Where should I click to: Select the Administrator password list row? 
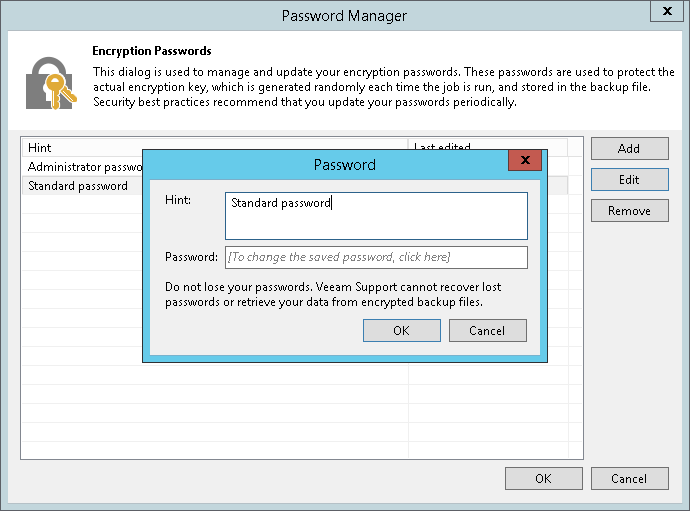point(84,167)
